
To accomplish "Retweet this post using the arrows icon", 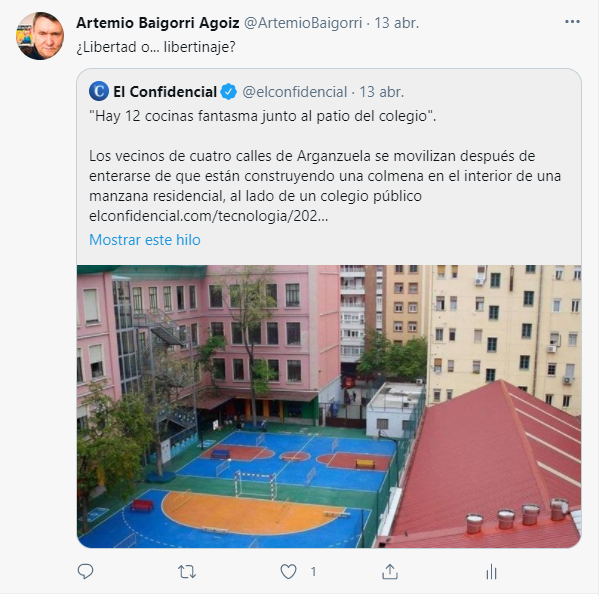I will [187, 572].
